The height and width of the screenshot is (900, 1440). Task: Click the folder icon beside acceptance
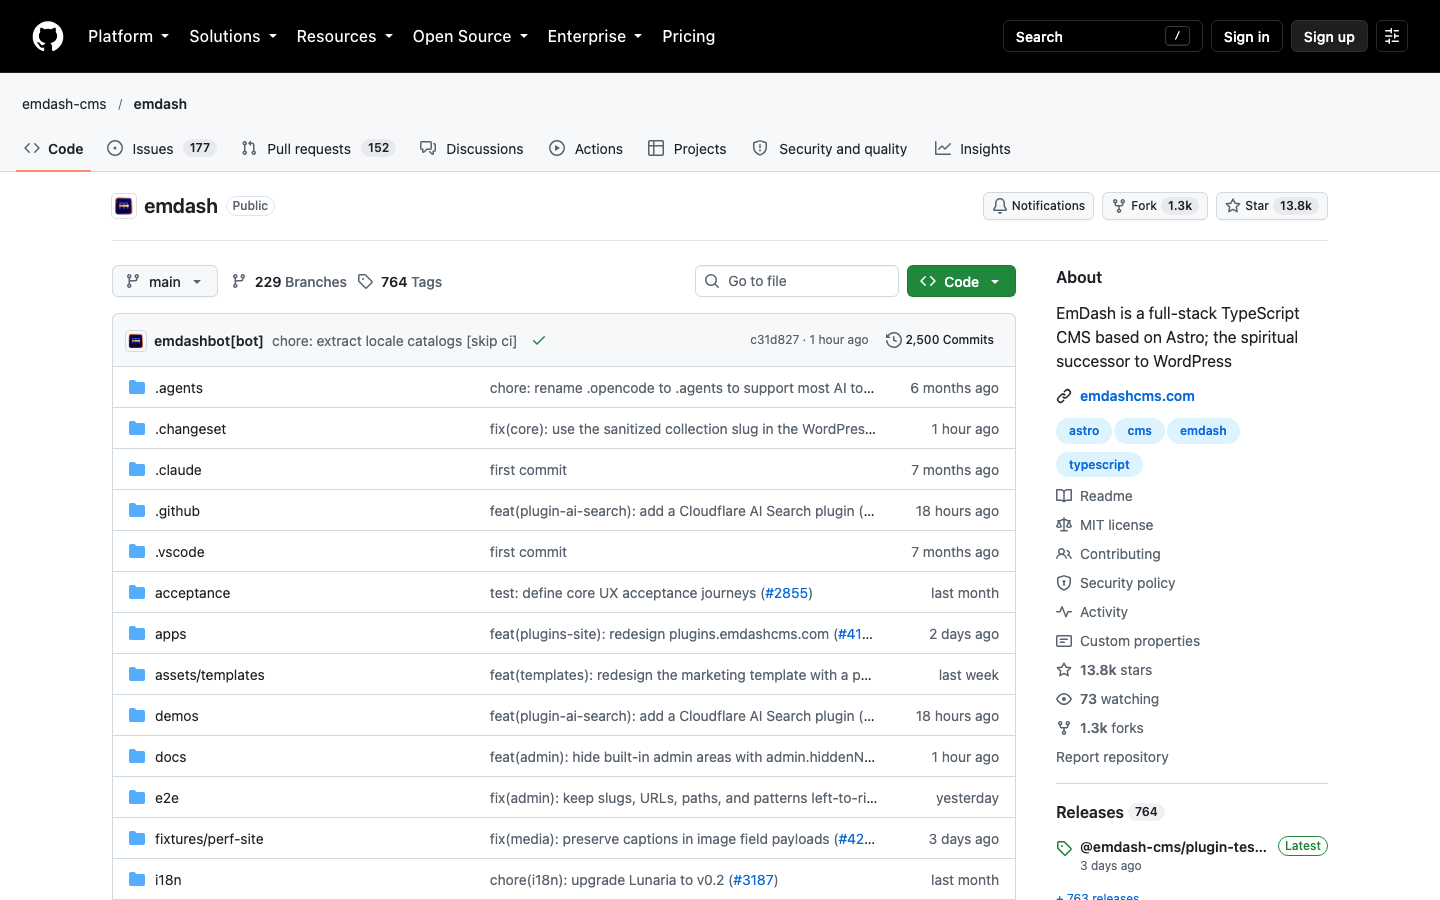click(x=137, y=593)
